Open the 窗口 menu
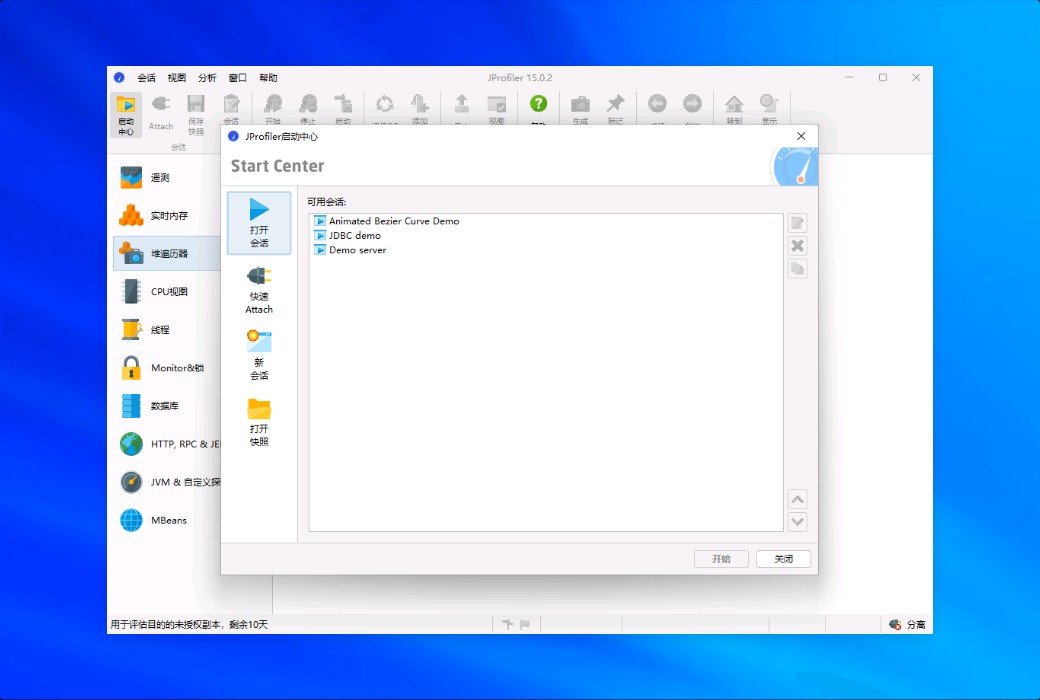Screen dimensions: 1040x700 pos(238,78)
